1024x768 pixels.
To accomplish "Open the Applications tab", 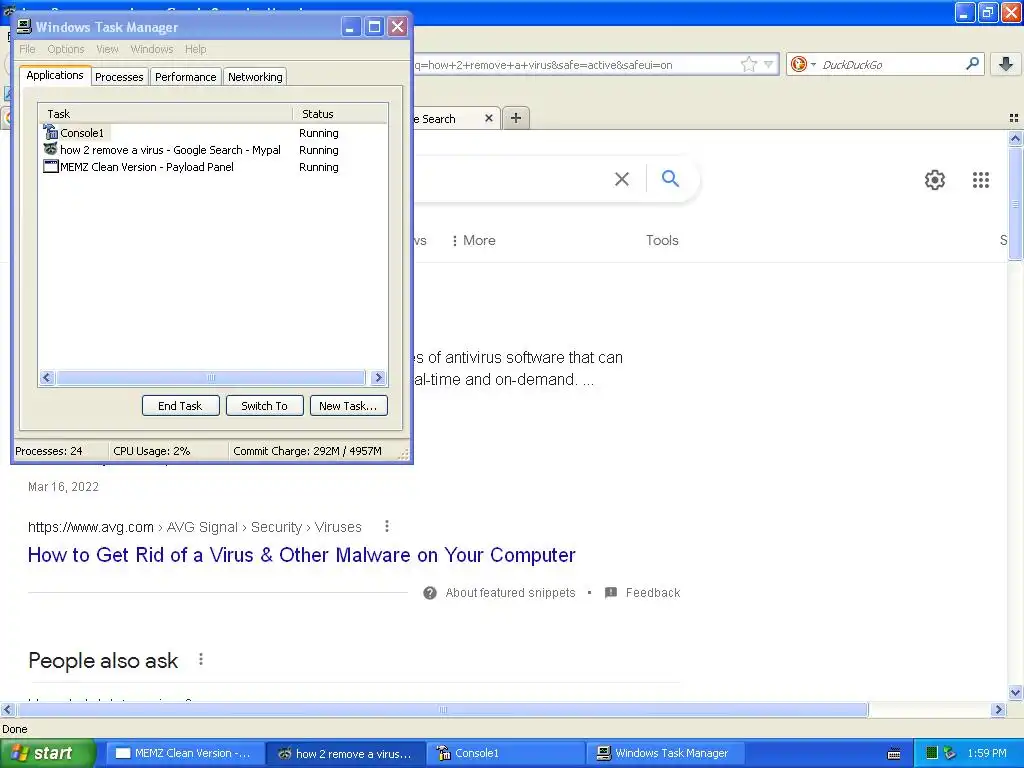I will coord(55,75).
